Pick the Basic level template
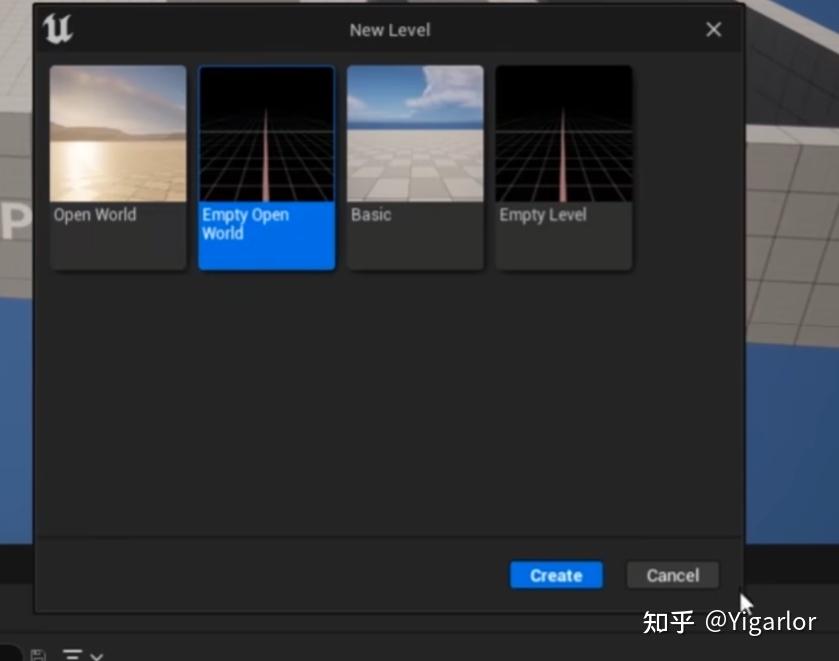Screen dimensions: 839x661 pyautogui.click(x=415, y=168)
